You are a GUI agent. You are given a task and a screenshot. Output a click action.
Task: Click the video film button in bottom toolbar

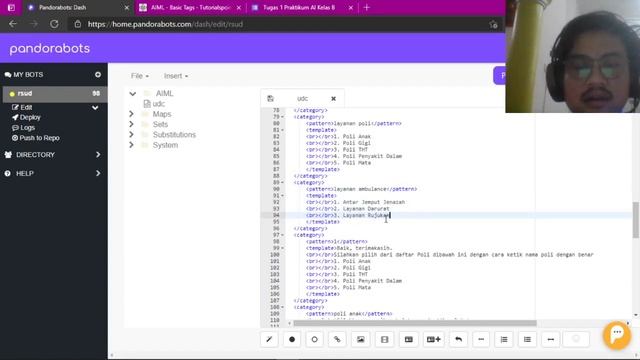point(384,339)
